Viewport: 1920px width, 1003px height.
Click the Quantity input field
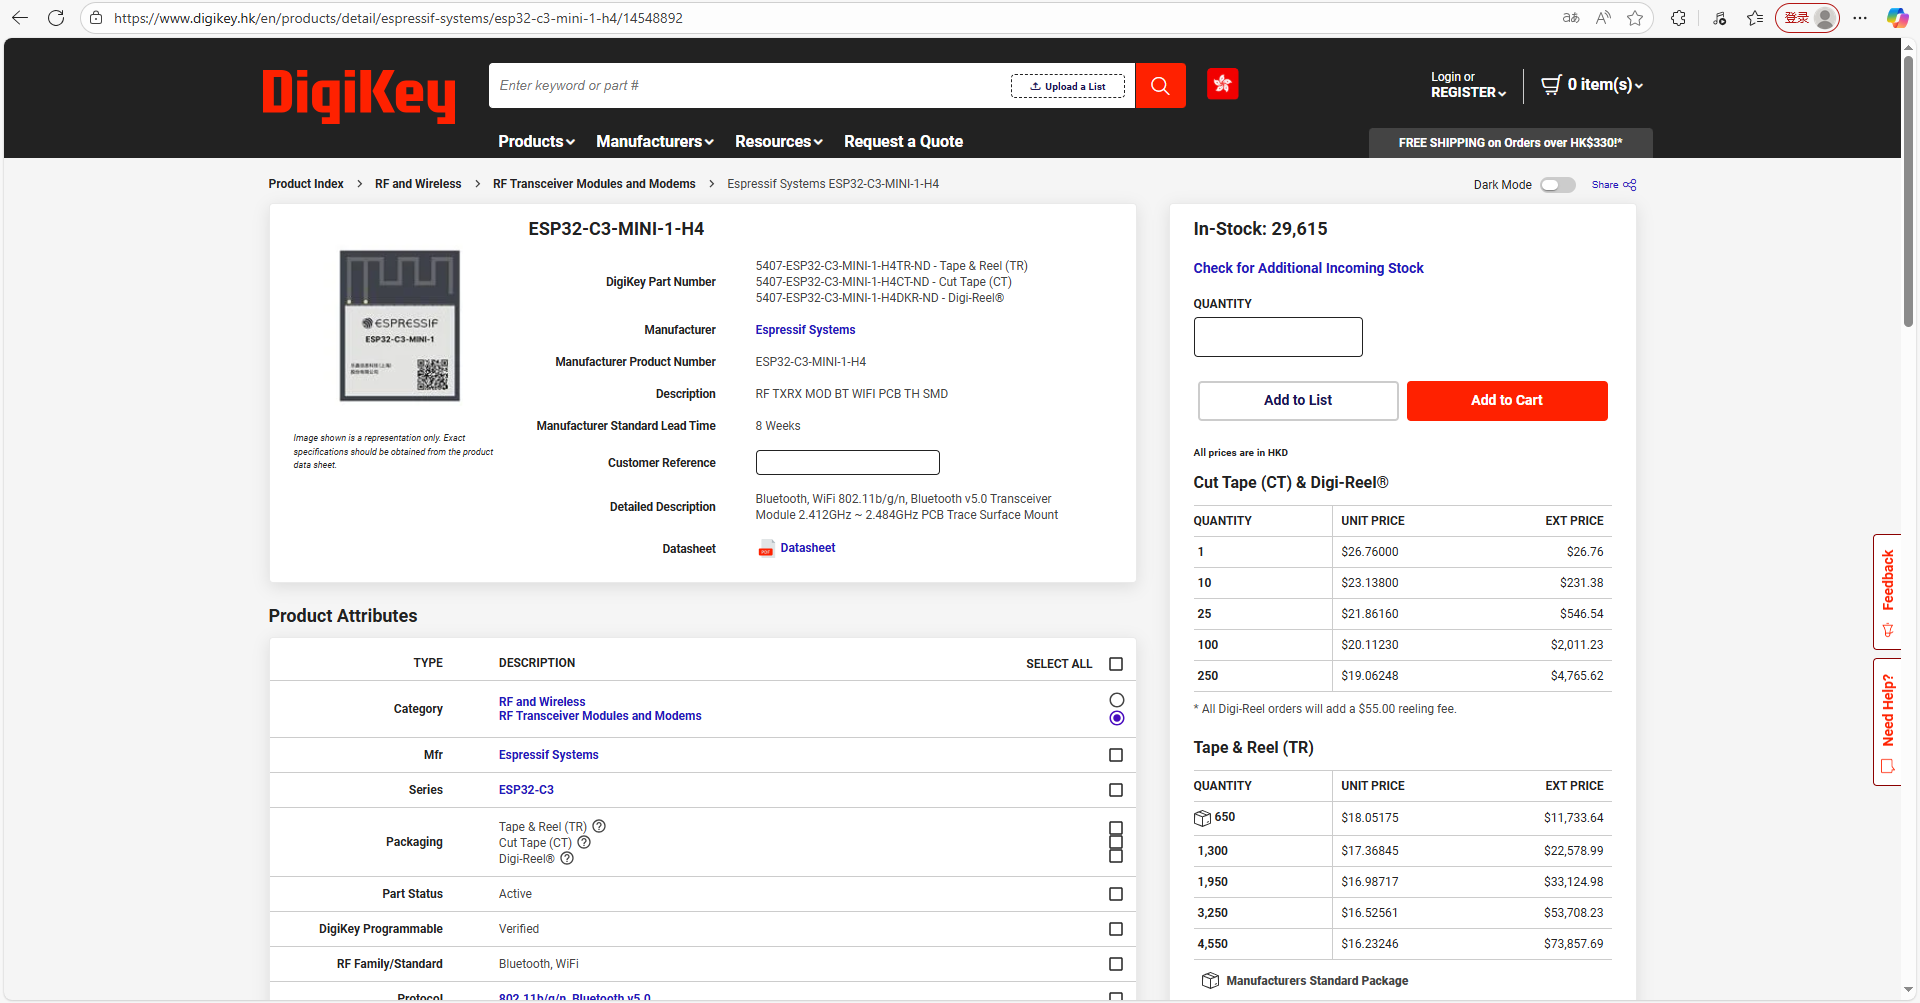[1278, 337]
